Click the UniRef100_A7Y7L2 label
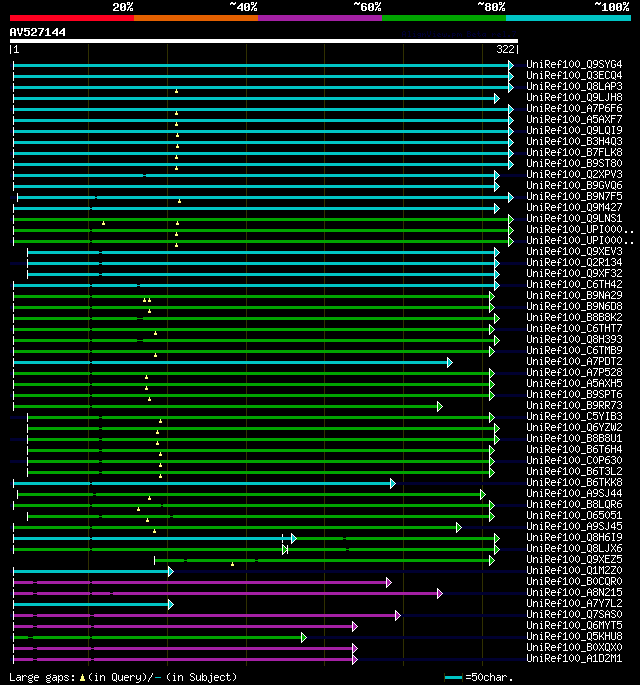 tap(574, 603)
